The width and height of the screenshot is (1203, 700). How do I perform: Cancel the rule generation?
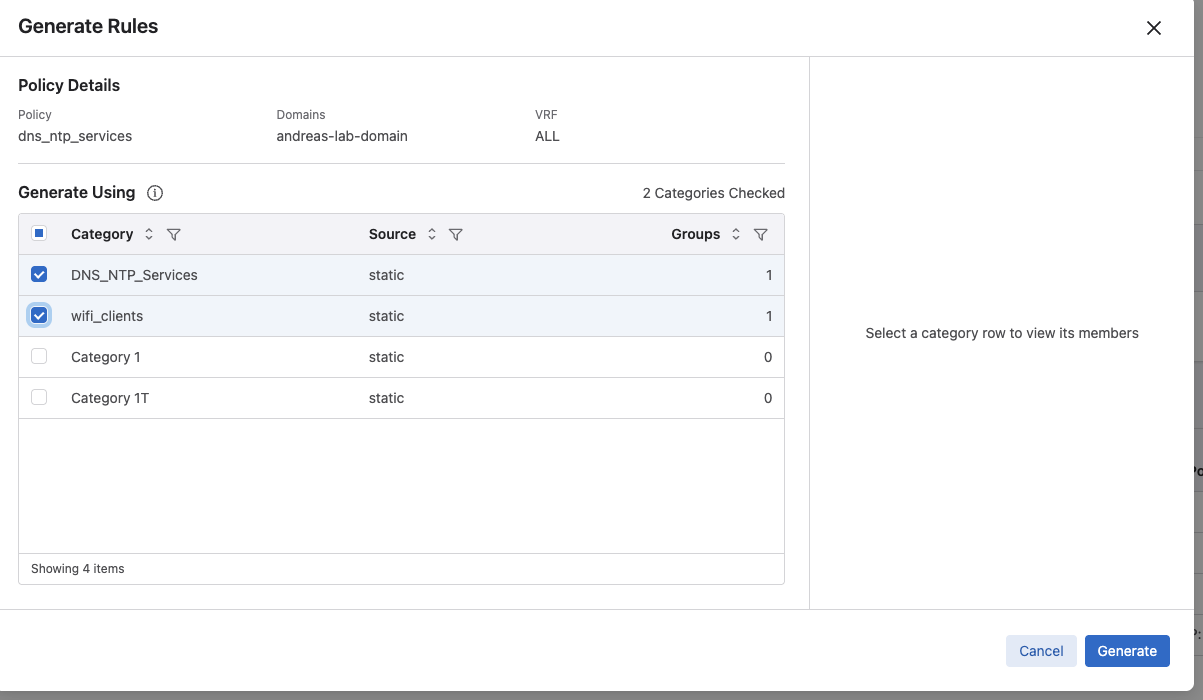pos(1041,651)
